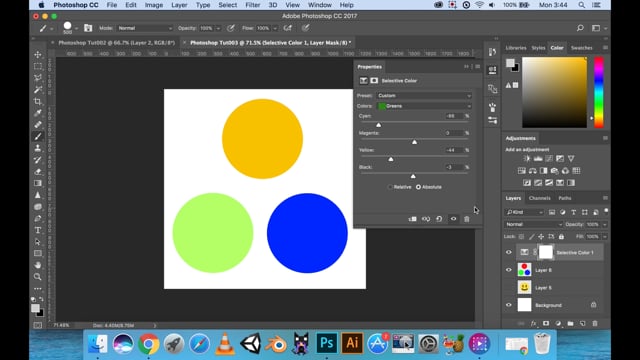Select the Move tool

tap(38, 54)
